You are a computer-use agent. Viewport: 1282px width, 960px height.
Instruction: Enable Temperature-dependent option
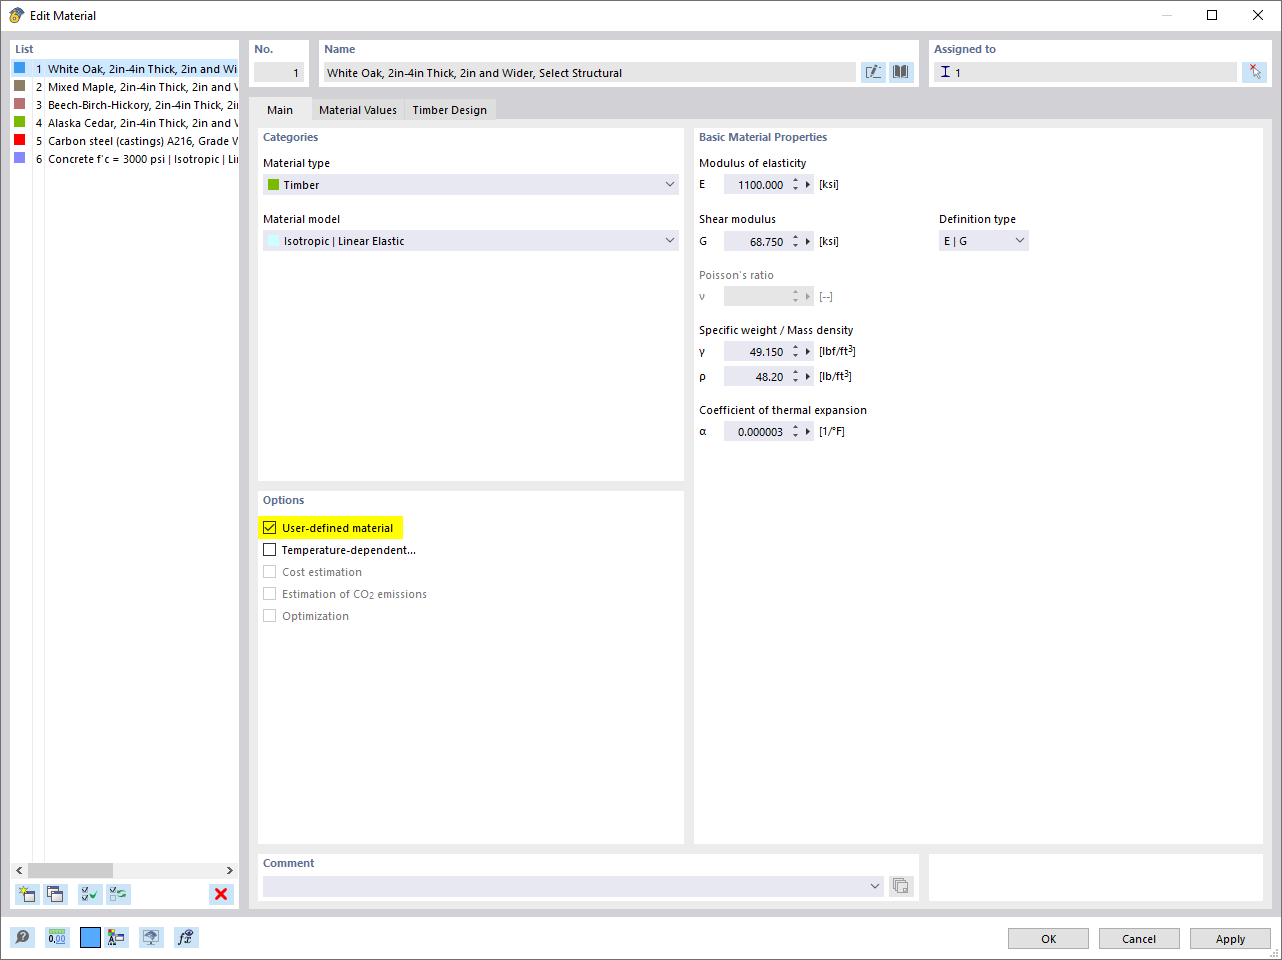click(x=269, y=549)
